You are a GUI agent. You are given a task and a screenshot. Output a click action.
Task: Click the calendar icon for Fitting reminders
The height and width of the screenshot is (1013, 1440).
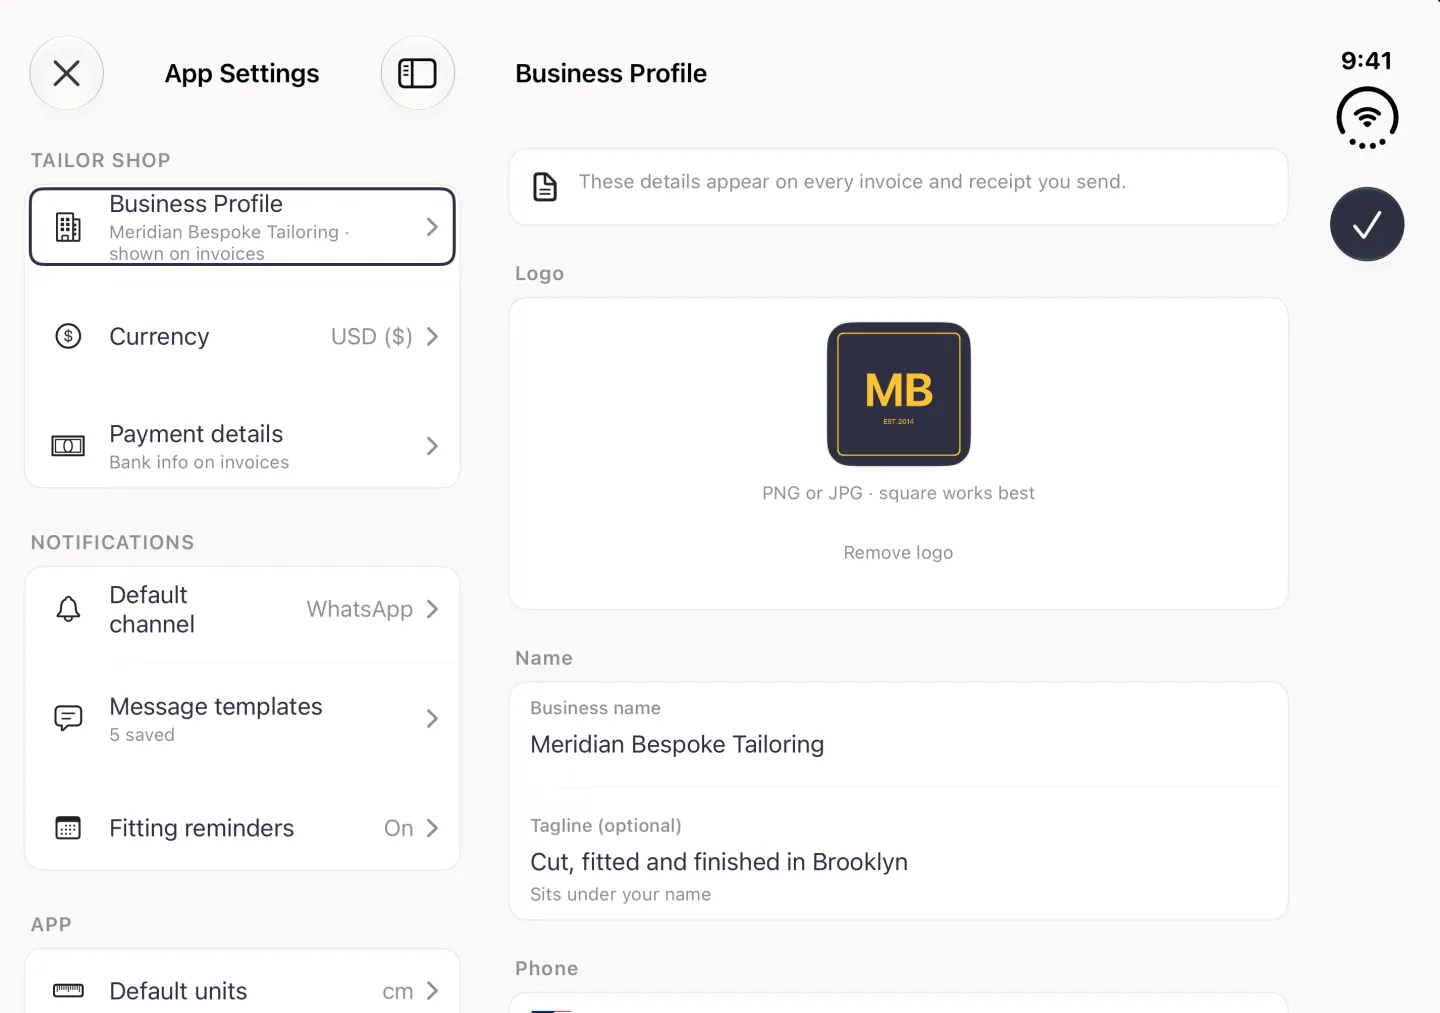point(68,828)
